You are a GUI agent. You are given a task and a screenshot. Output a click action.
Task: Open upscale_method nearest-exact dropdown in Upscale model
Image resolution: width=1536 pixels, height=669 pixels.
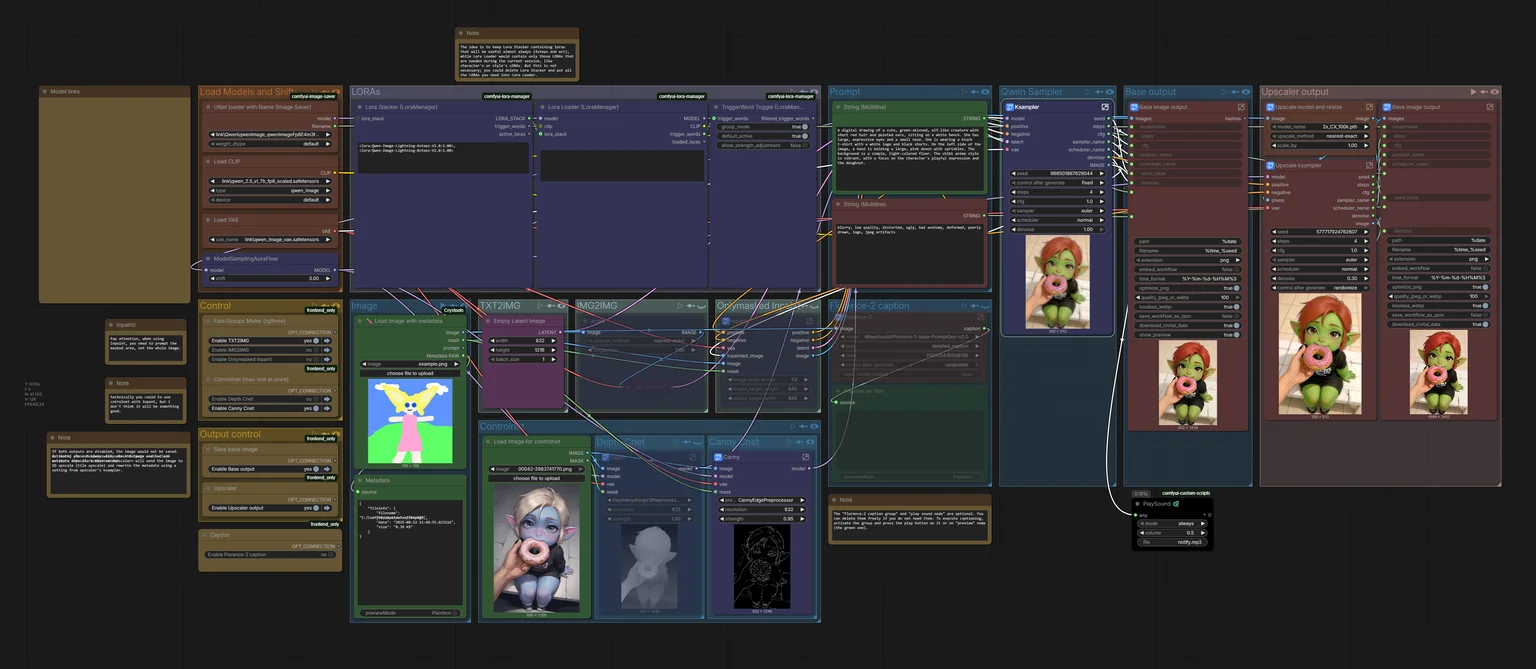coord(1320,136)
